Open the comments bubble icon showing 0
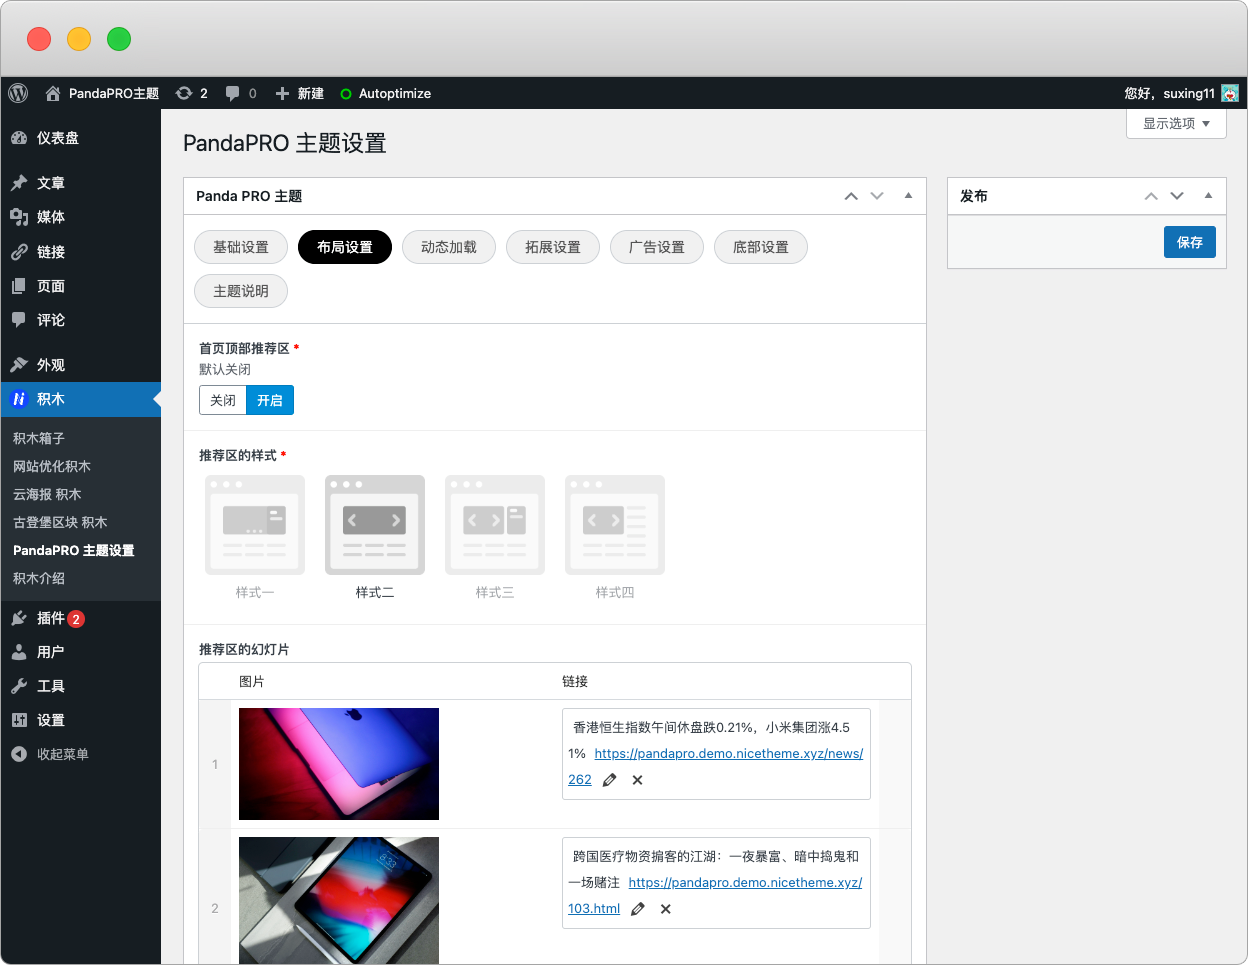 click(232, 93)
